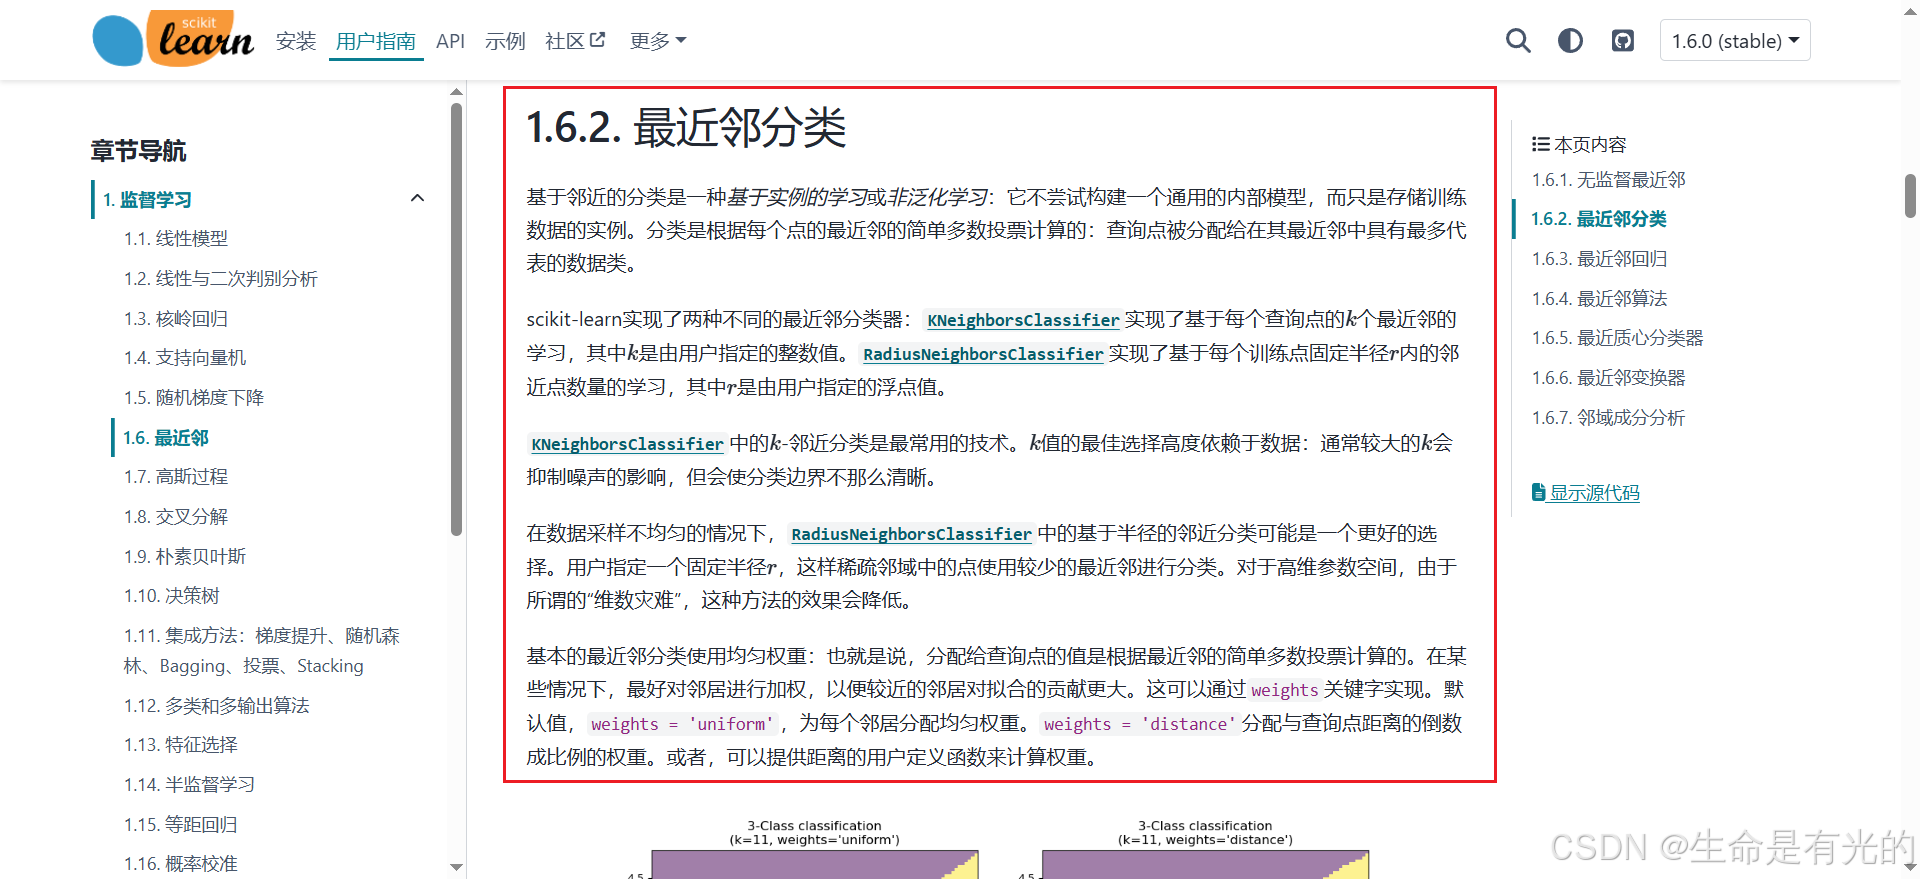Jump to 1.6.1. 无监督最近邻 section
The image size is (1920, 879).
tap(1608, 180)
